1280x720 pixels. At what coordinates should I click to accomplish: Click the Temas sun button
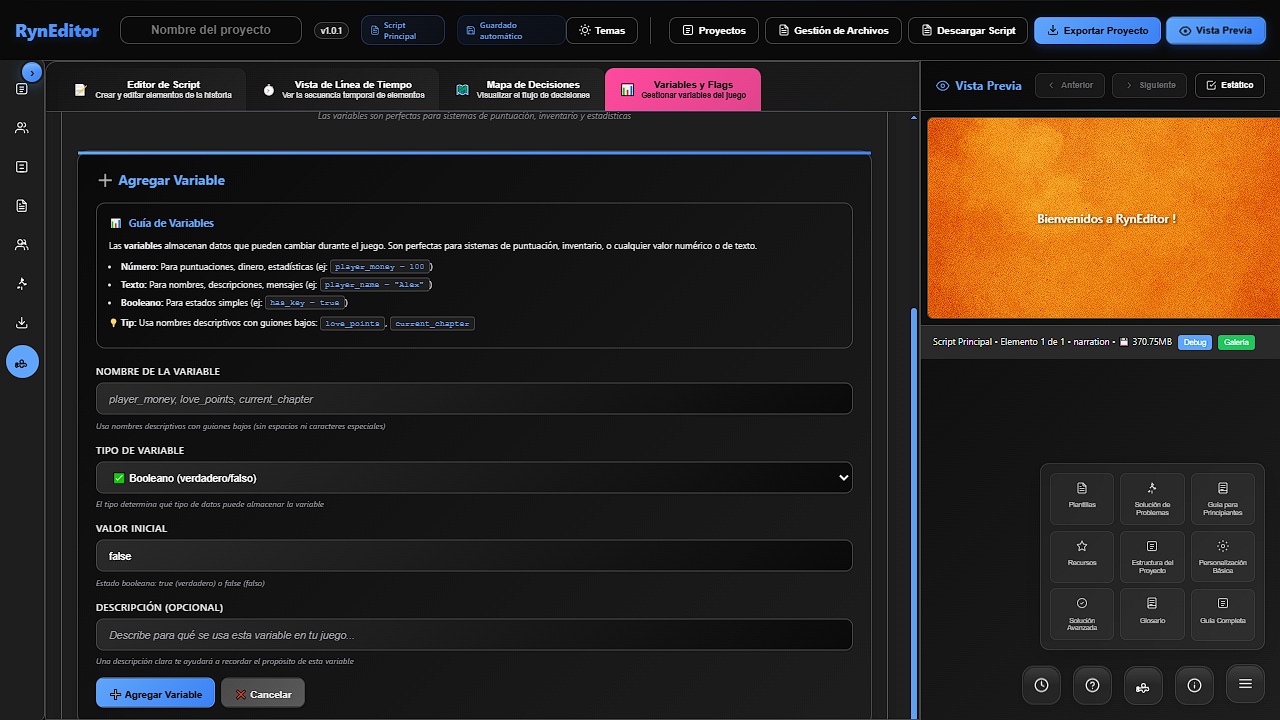602,31
